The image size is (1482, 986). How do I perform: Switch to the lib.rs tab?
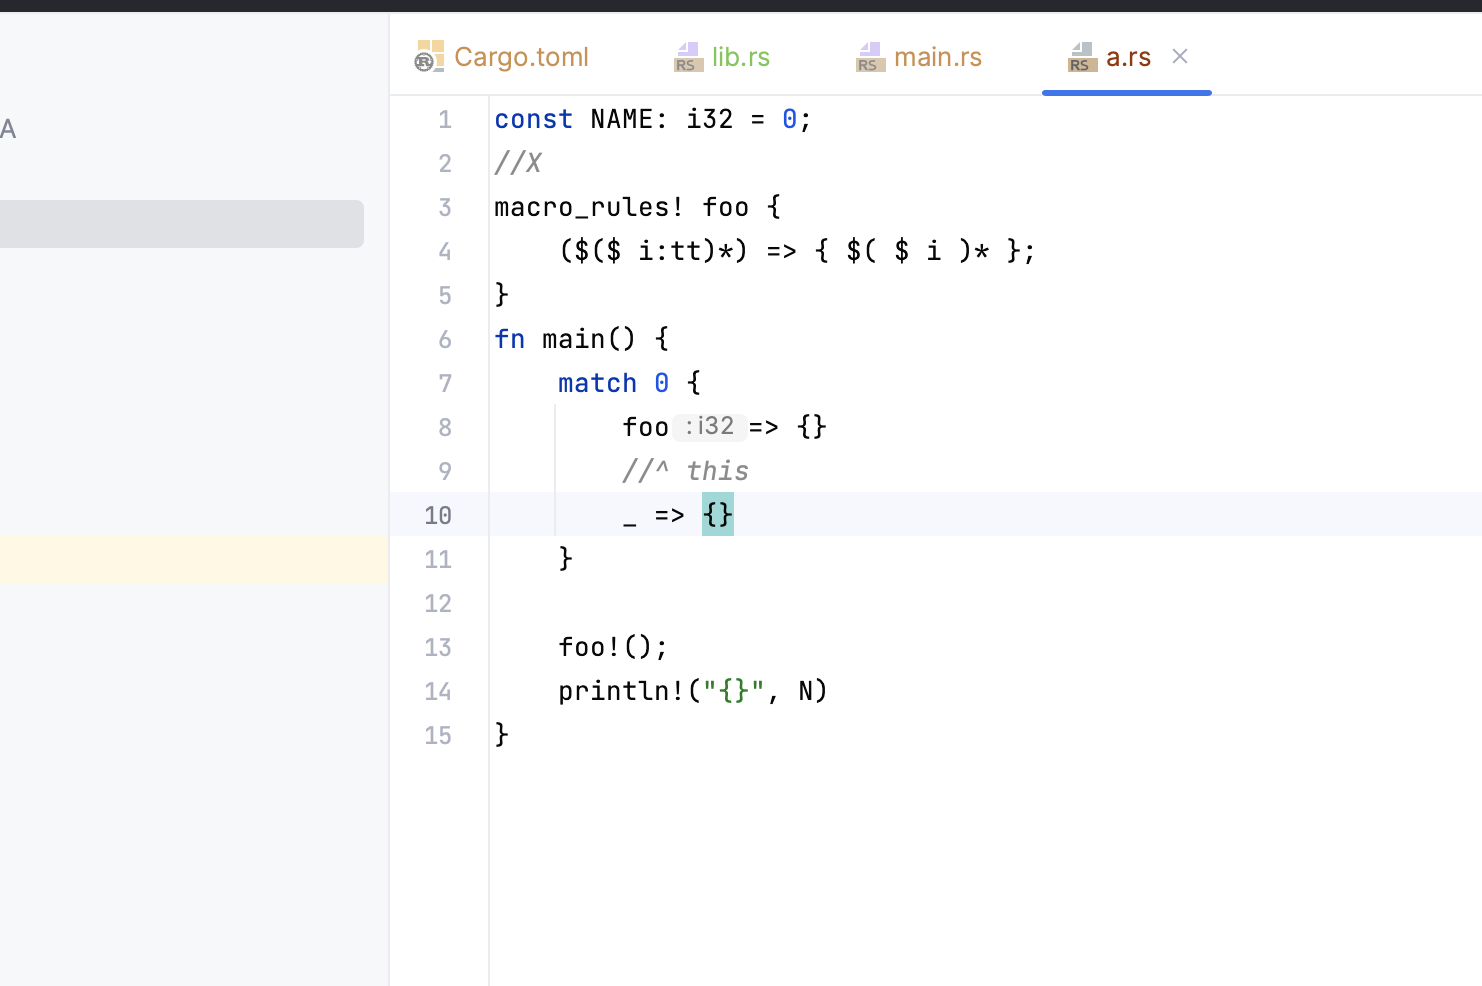click(x=740, y=57)
